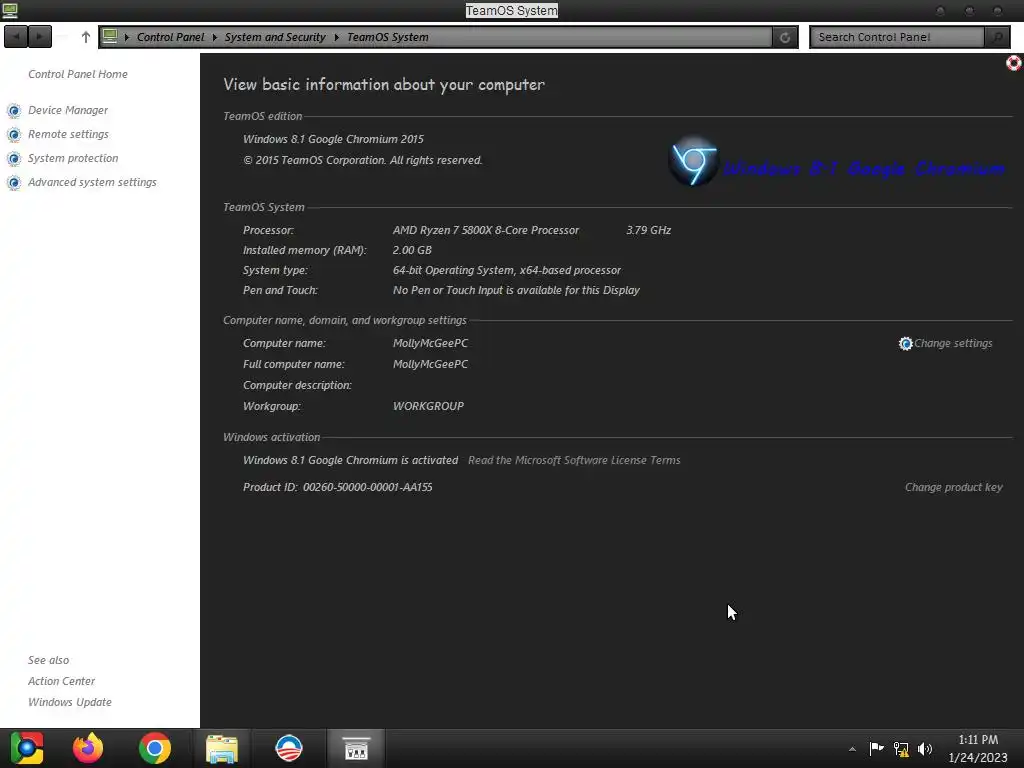Click the shield icon beside Advanced system settings
The image size is (1024, 768).
pyautogui.click(x=14, y=183)
